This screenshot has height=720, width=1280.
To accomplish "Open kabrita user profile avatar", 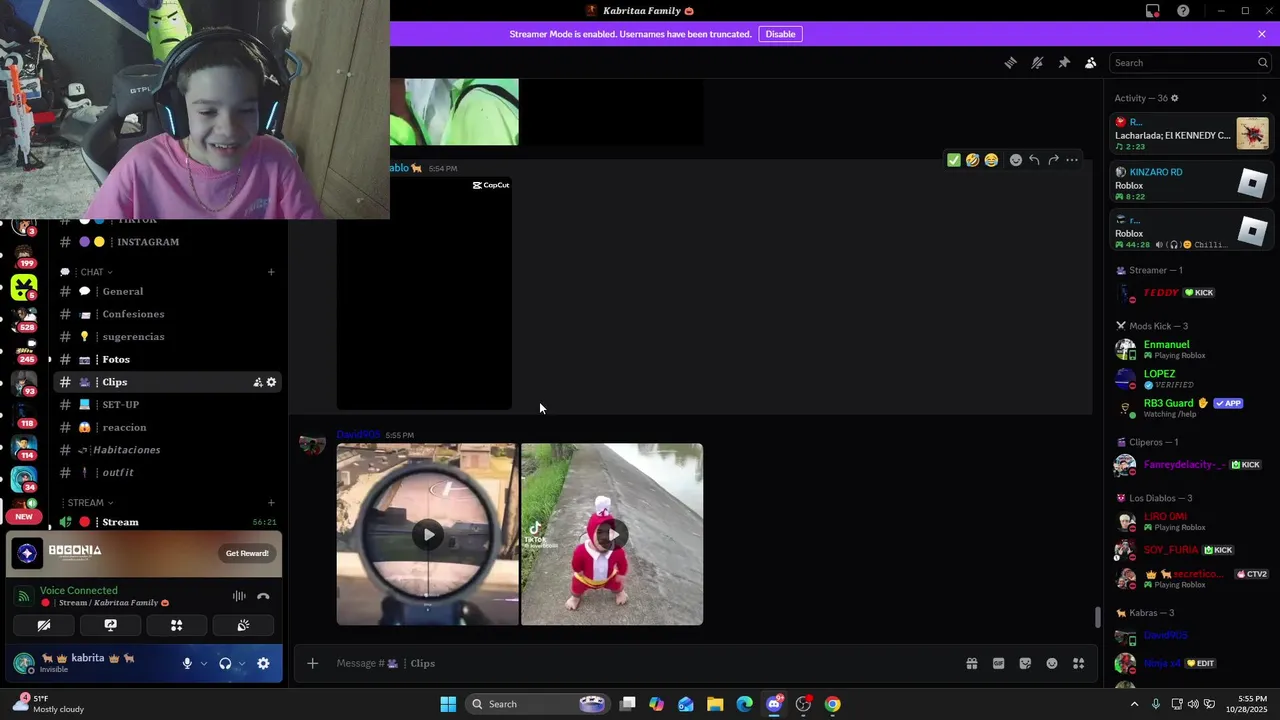I will [24, 663].
